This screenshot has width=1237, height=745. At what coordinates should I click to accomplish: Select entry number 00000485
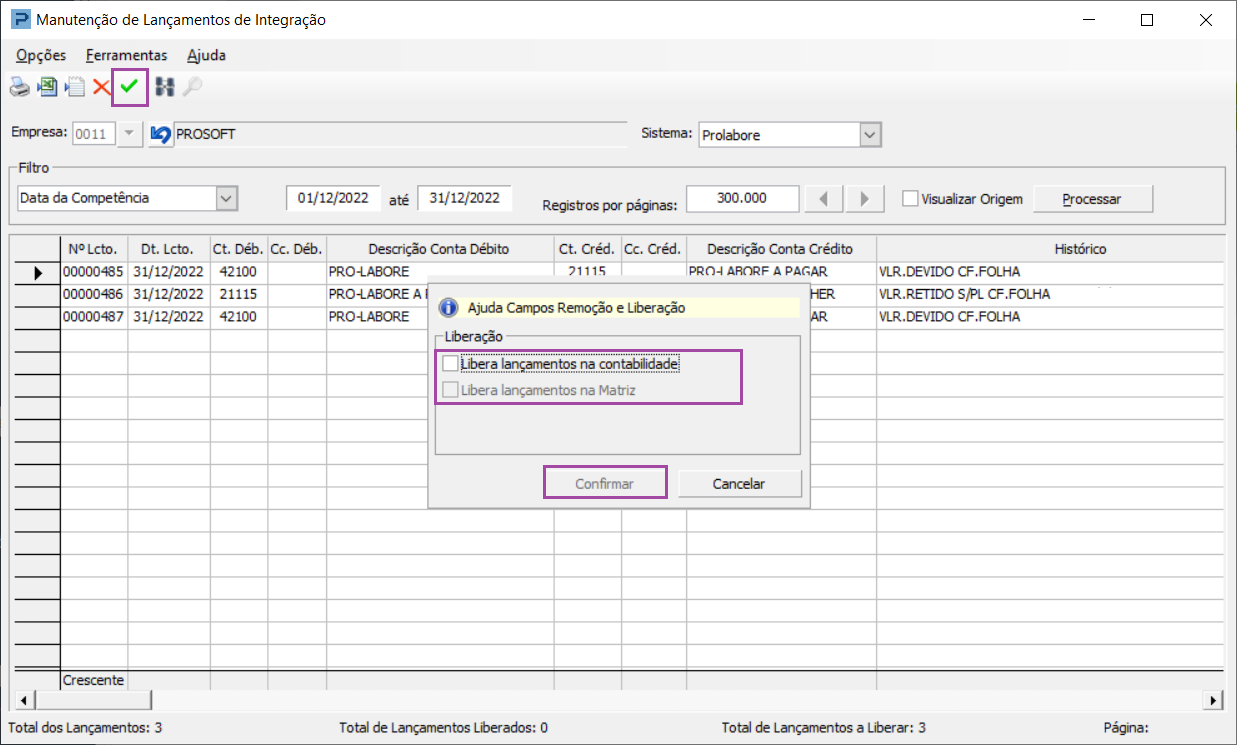point(94,272)
